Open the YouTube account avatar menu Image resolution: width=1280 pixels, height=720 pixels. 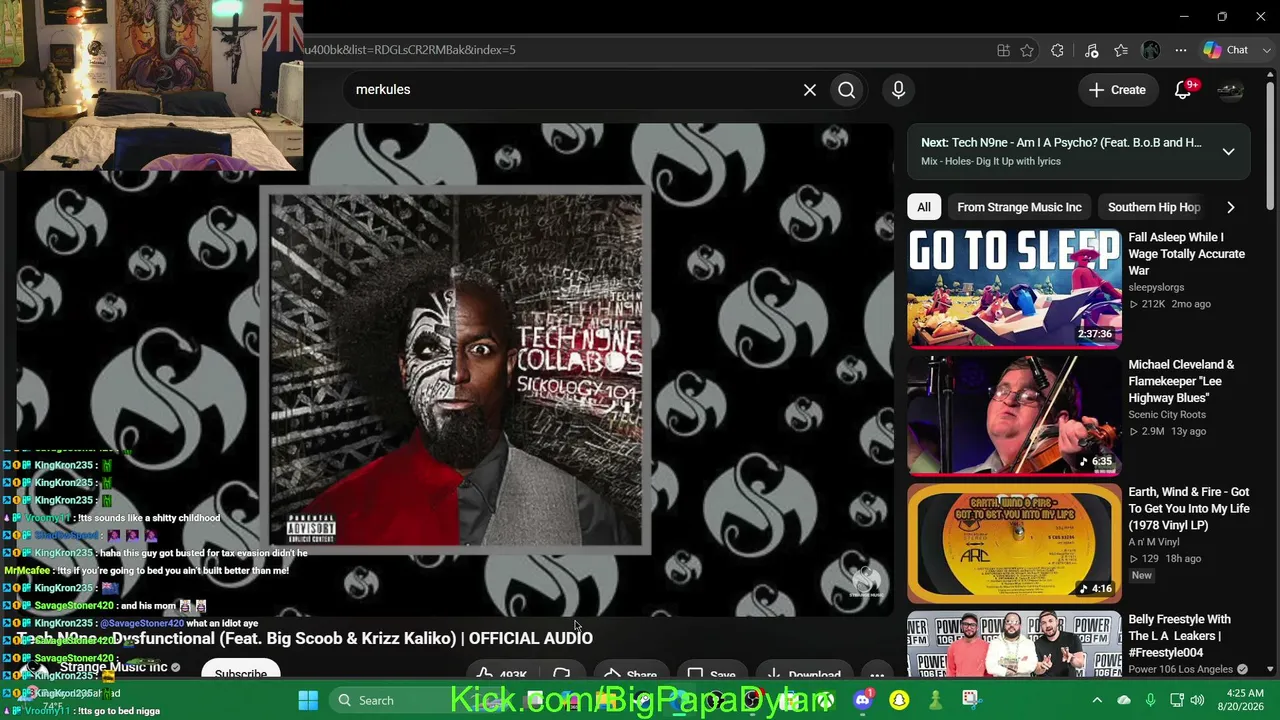click(1230, 90)
